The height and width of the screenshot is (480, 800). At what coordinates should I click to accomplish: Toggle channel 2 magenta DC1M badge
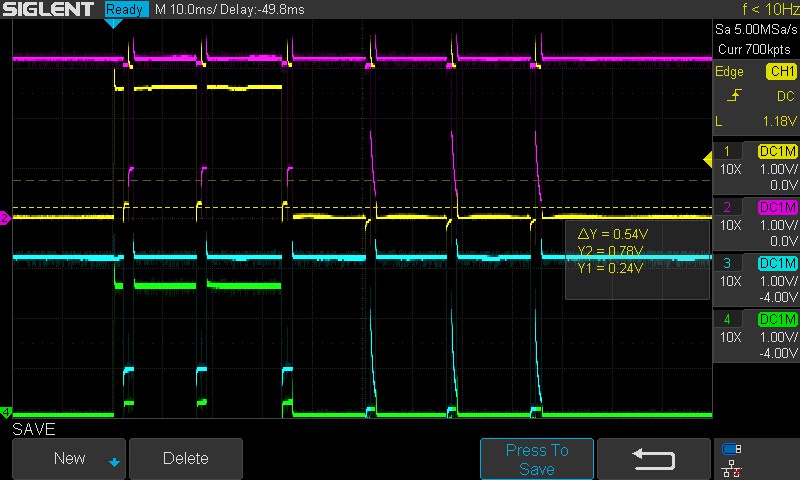[x=778, y=207]
